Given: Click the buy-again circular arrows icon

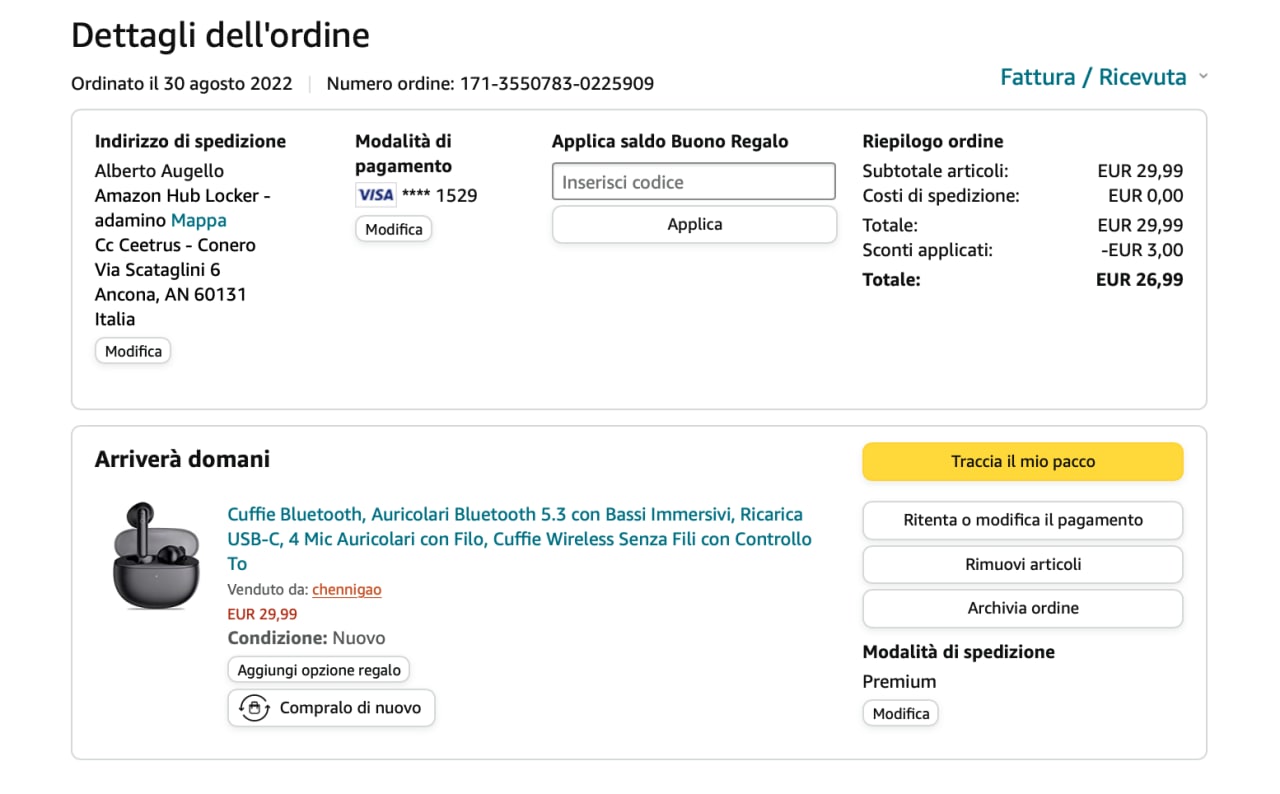Looking at the screenshot, I should coord(254,708).
